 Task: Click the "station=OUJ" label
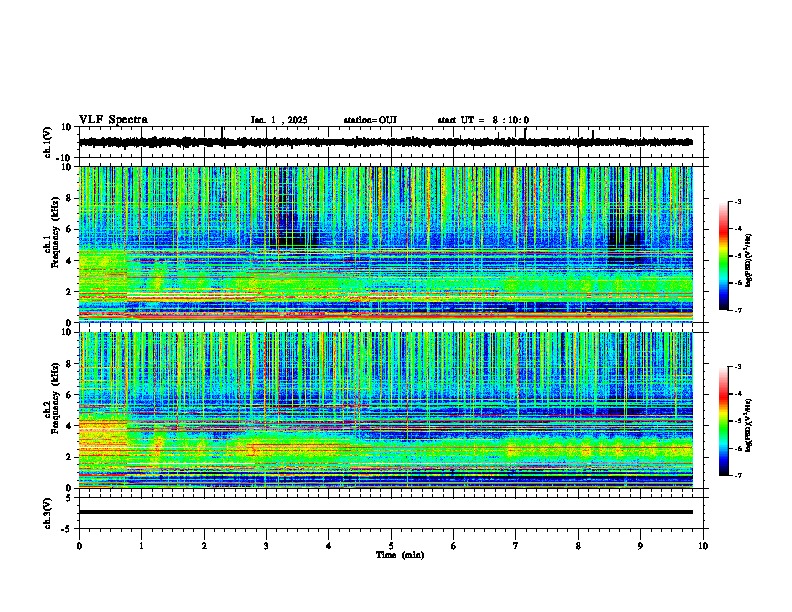pos(370,120)
